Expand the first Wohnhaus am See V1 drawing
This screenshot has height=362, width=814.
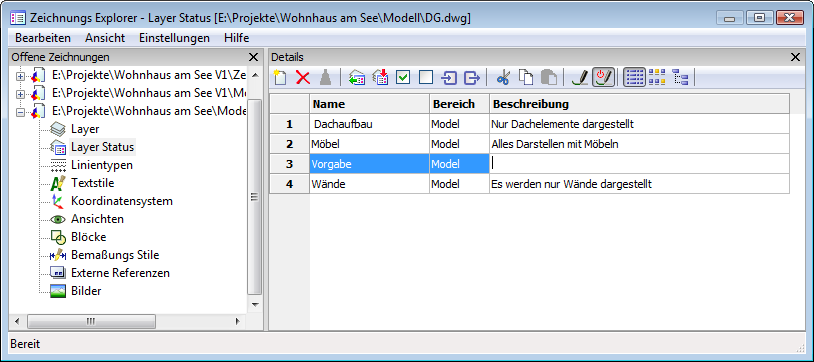(x=21, y=76)
